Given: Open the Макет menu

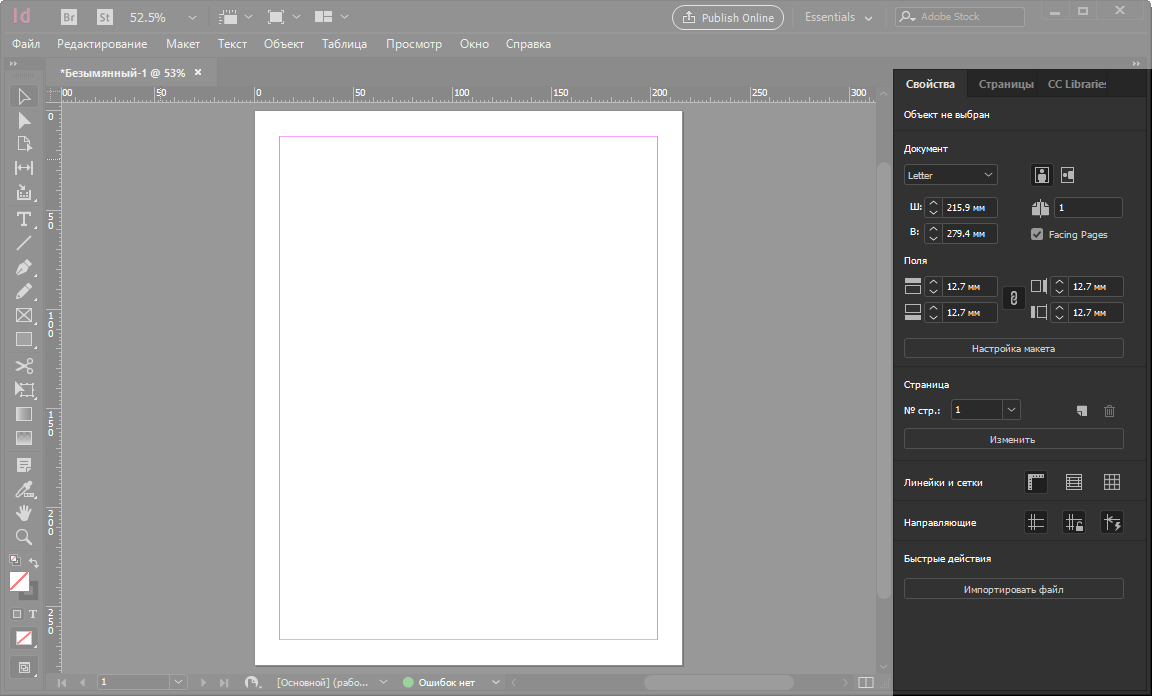Looking at the screenshot, I should click(x=183, y=44).
